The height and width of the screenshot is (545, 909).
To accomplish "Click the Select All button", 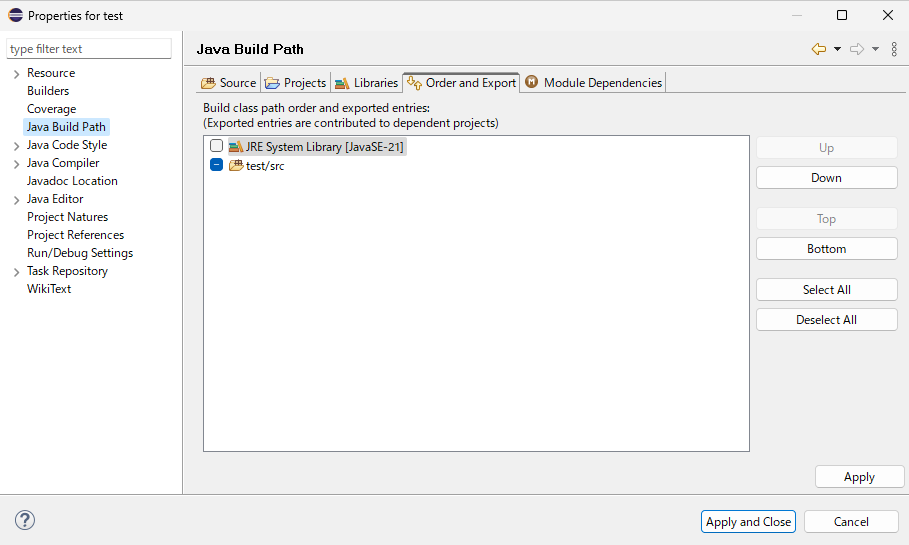I will pos(826,290).
